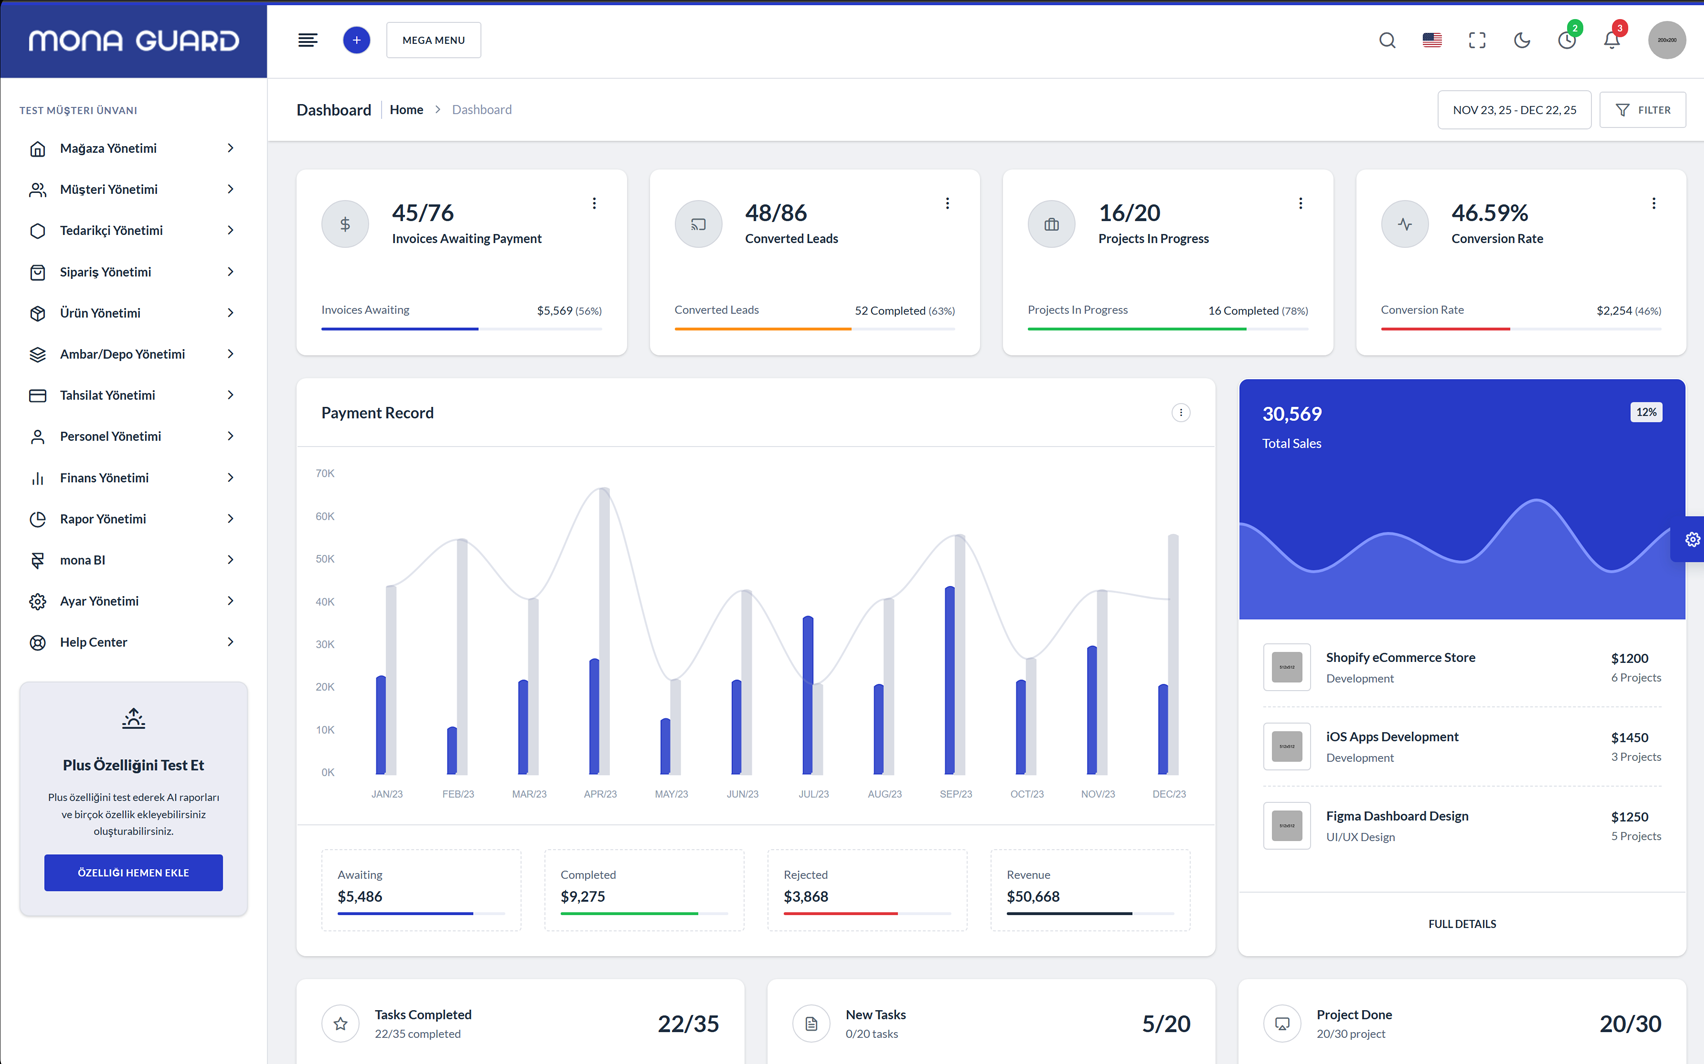
Task: Click the search magnifier icon
Action: coord(1387,40)
